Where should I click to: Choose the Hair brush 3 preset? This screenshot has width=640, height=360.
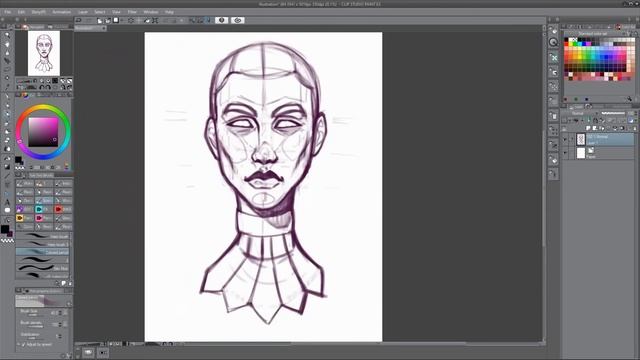tap(43, 244)
